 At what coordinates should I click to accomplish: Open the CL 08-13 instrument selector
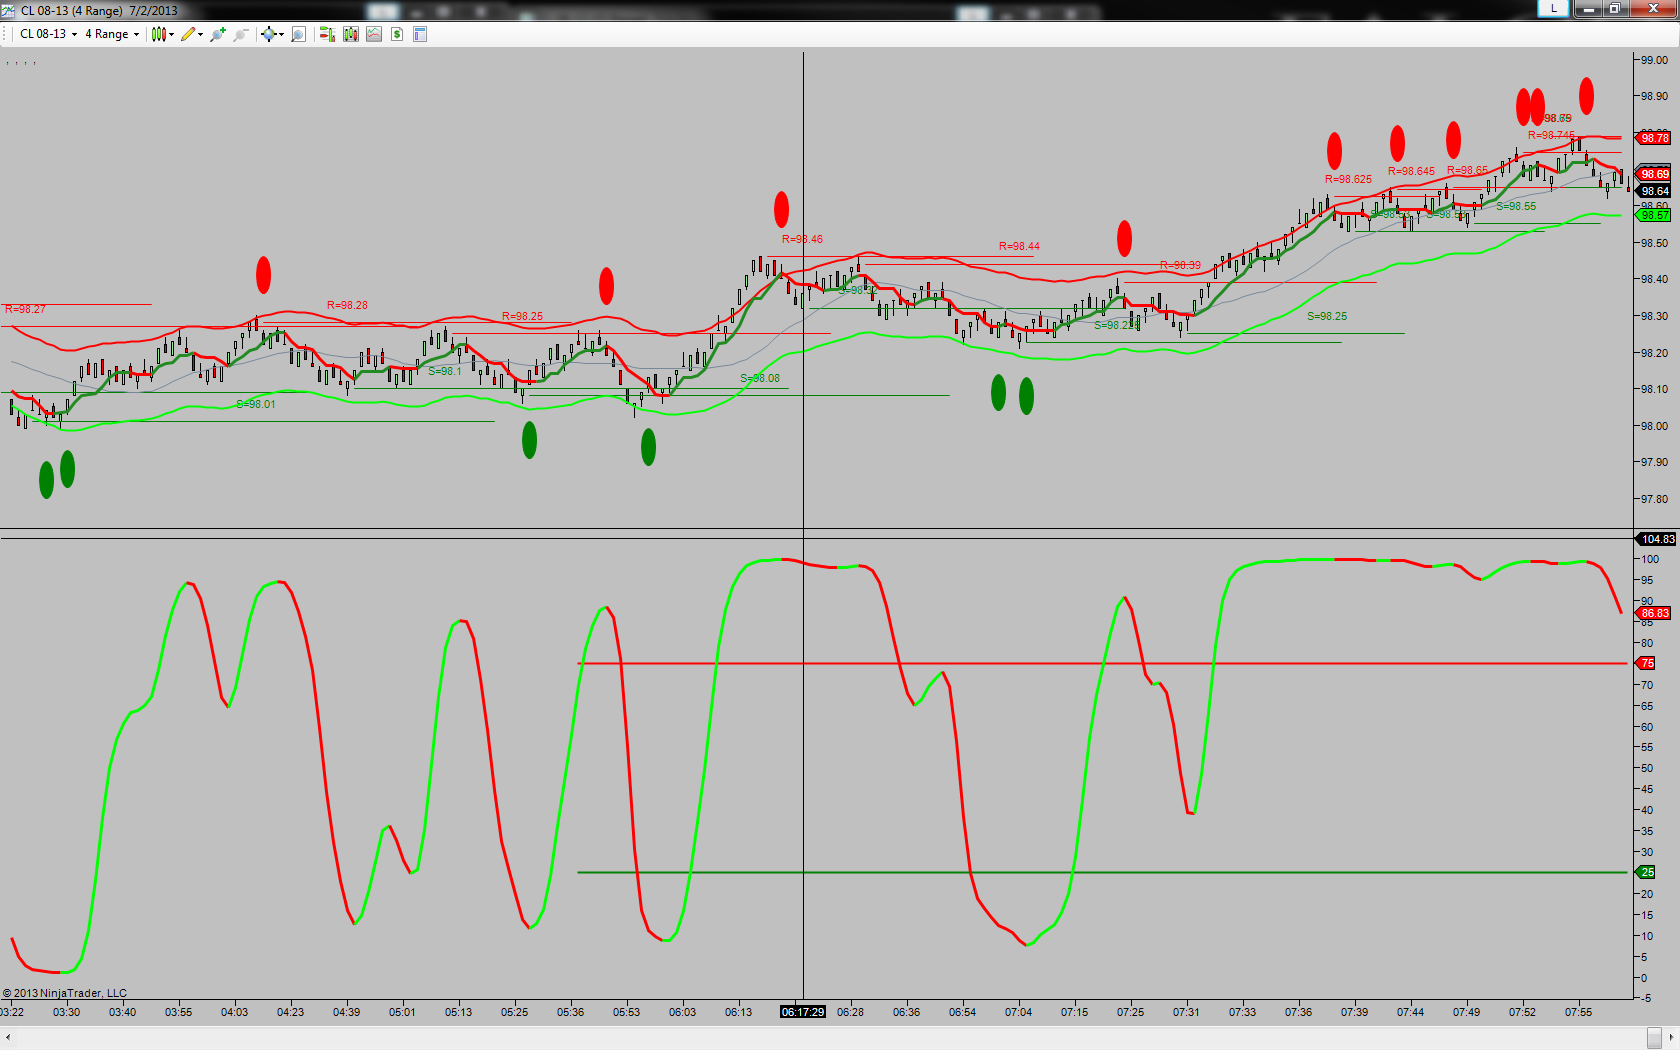48,34
